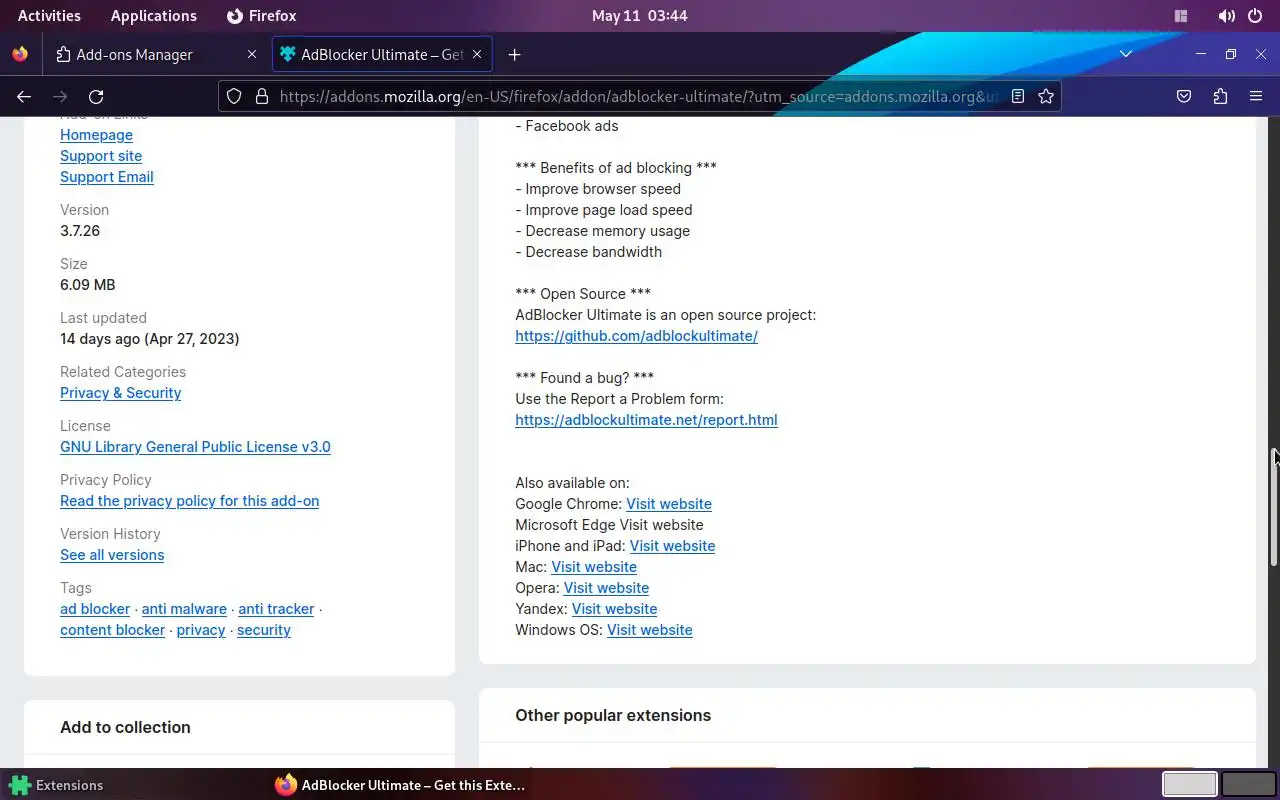Image resolution: width=1280 pixels, height=800 pixels.
Task: Click the top bar workspace indicator icon
Action: click(x=1181, y=16)
